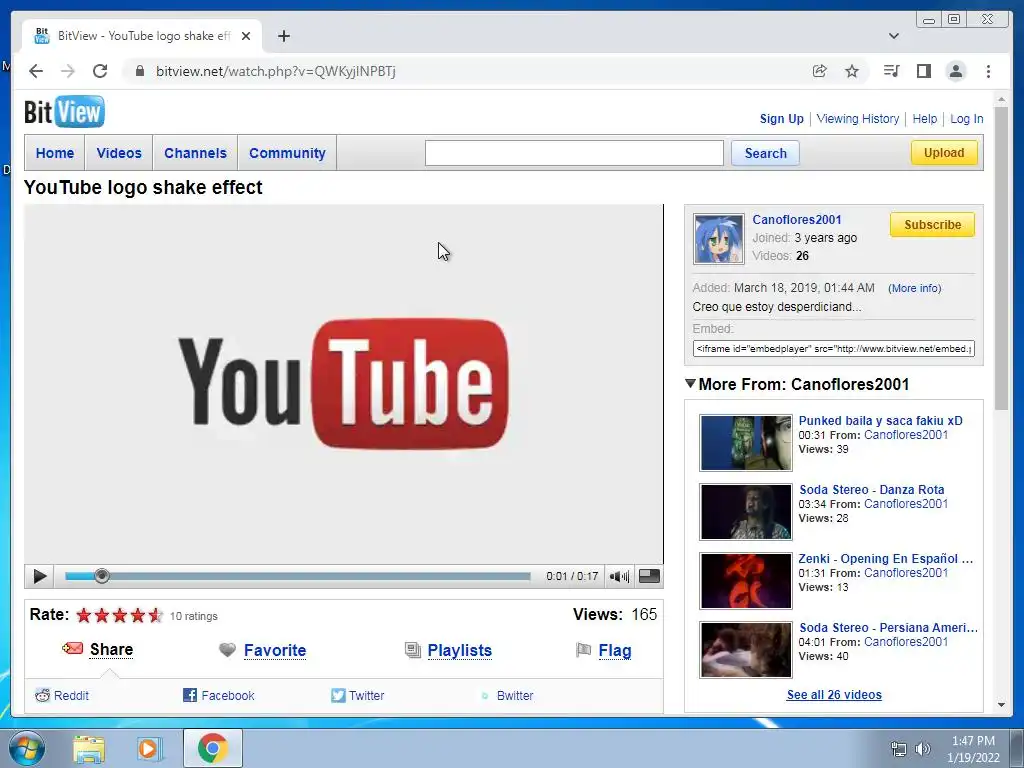This screenshot has width=1024, height=768.
Task: Bookmark the page with the star icon
Action: click(852, 71)
